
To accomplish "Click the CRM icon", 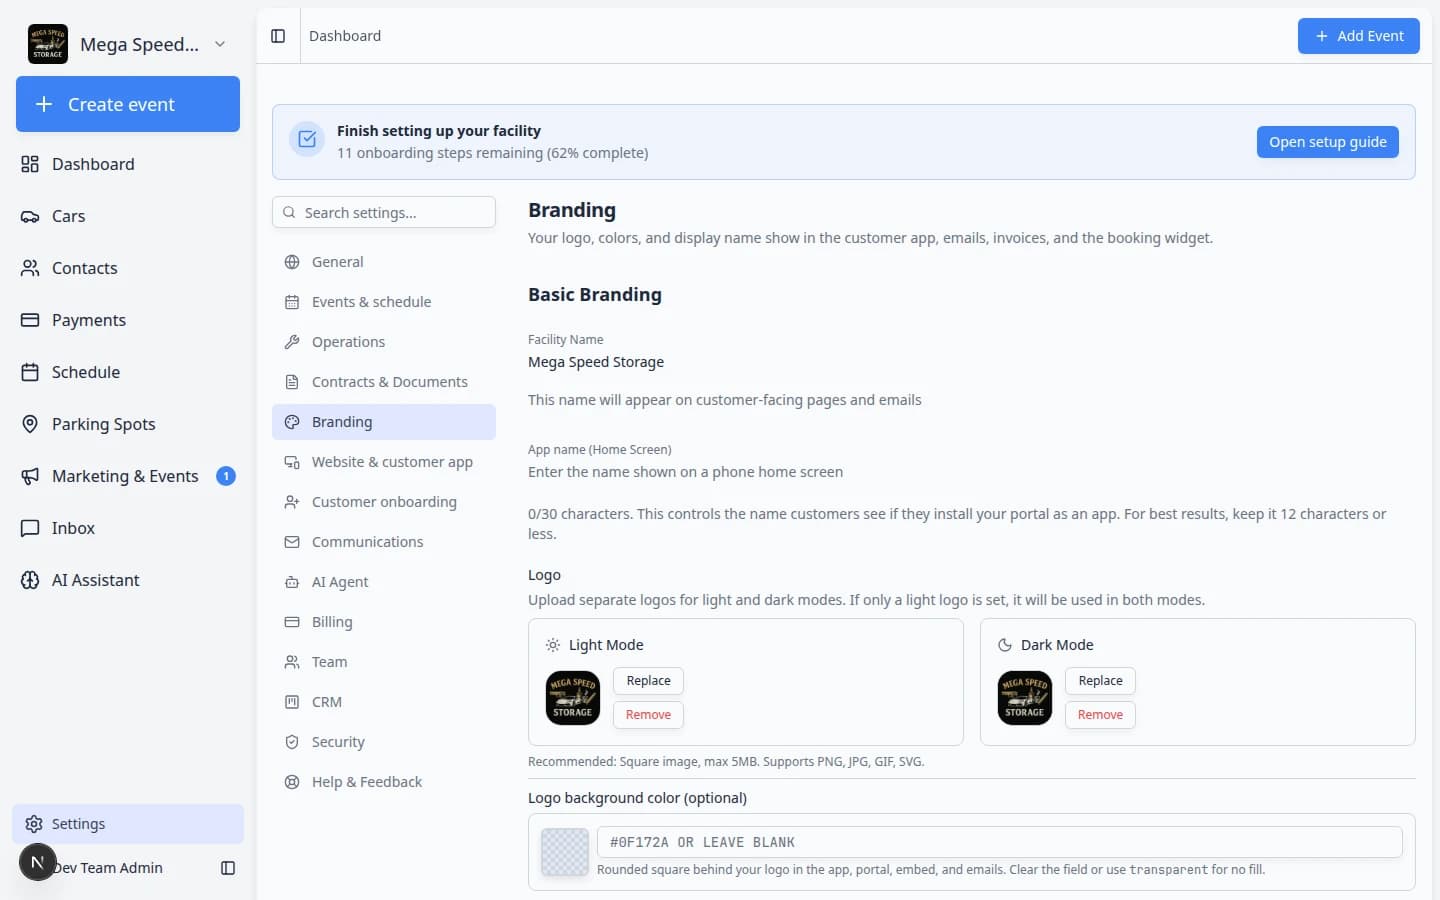I will (292, 702).
